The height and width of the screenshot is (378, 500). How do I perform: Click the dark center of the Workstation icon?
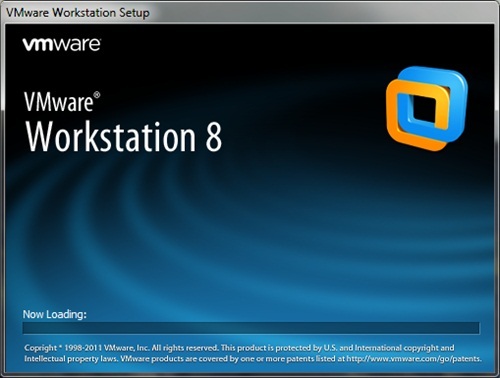pyautogui.click(x=424, y=109)
